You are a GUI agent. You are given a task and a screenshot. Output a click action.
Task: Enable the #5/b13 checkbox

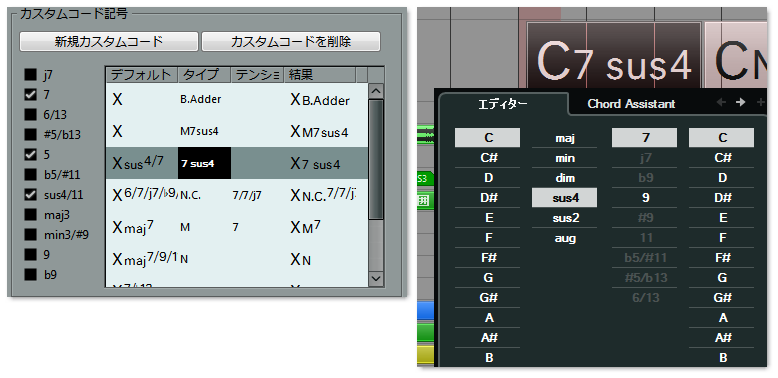(31, 134)
